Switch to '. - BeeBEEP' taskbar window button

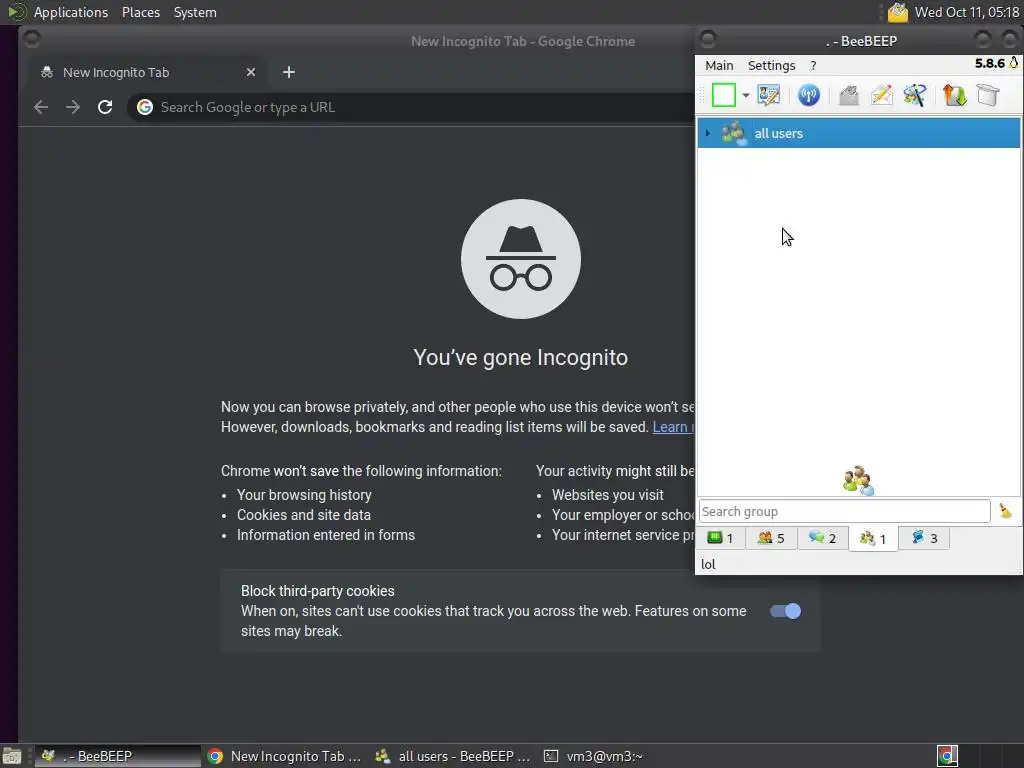click(118, 756)
